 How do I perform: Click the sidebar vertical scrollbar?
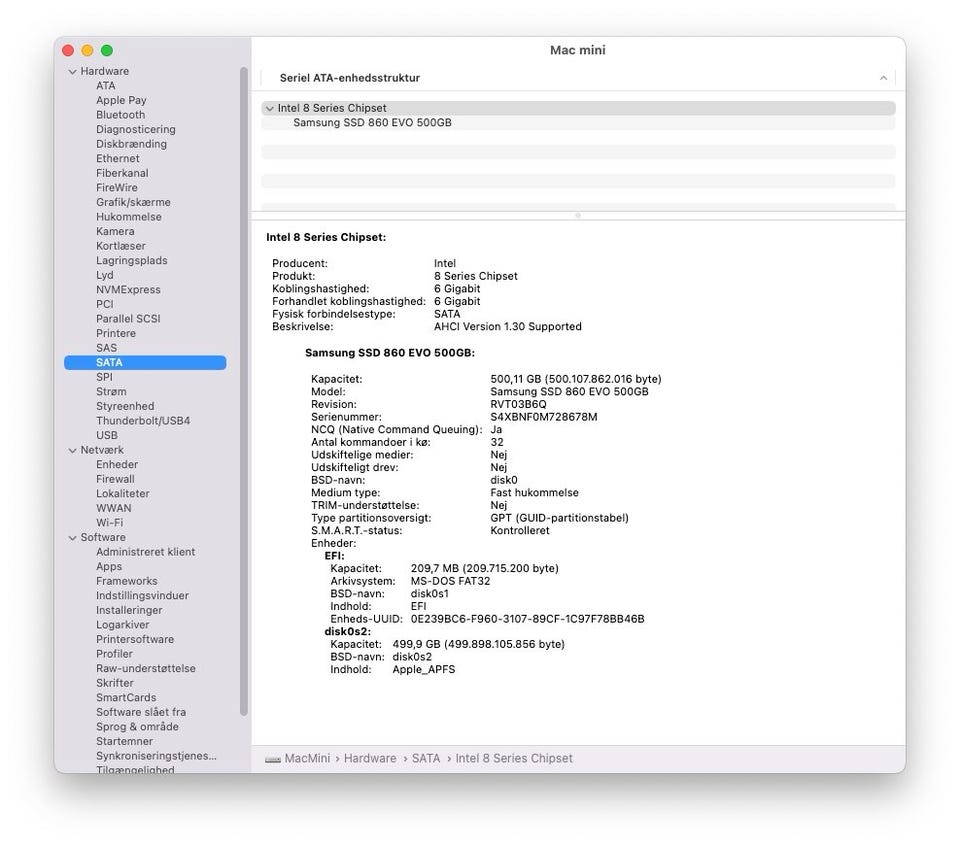[244, 392]
